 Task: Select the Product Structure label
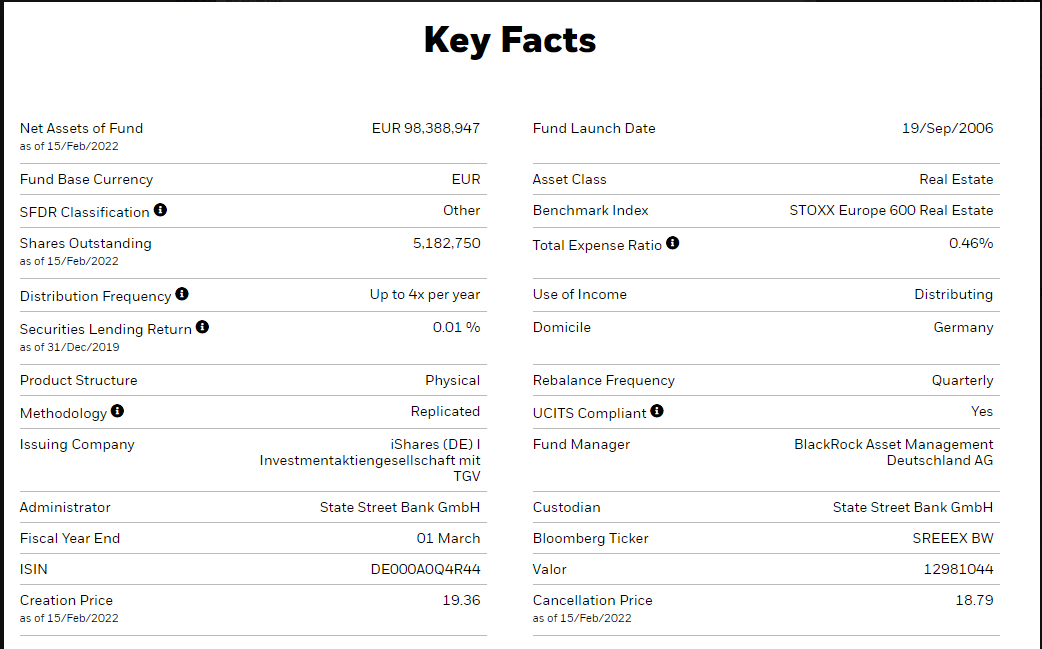tap(78, 380)
